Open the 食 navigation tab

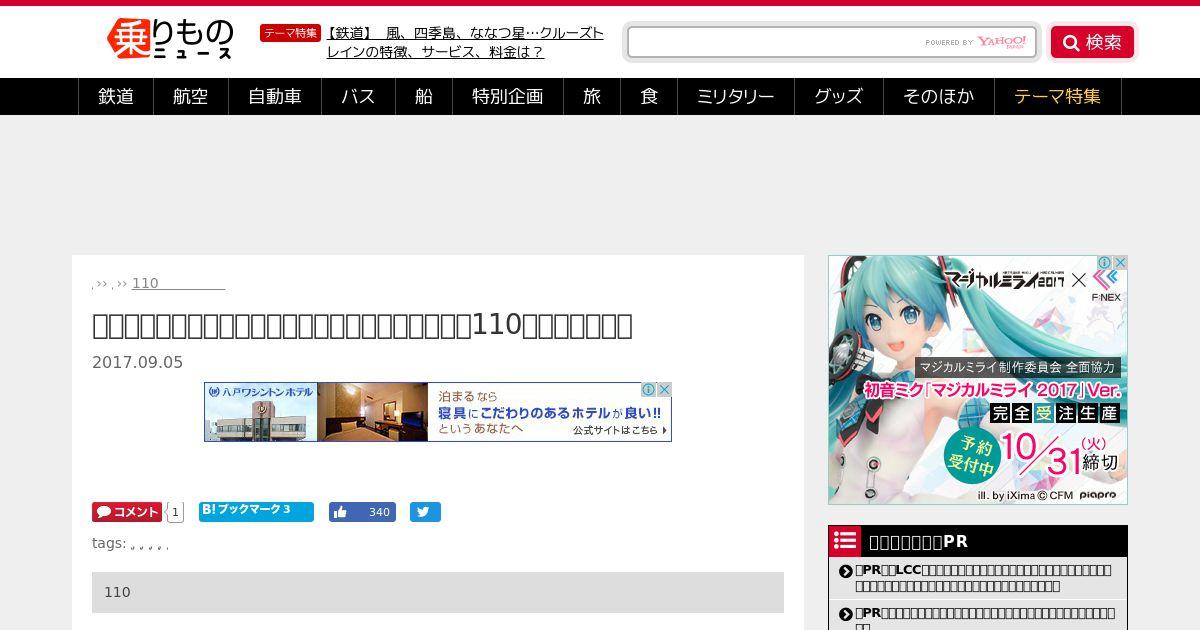[649, 96]
